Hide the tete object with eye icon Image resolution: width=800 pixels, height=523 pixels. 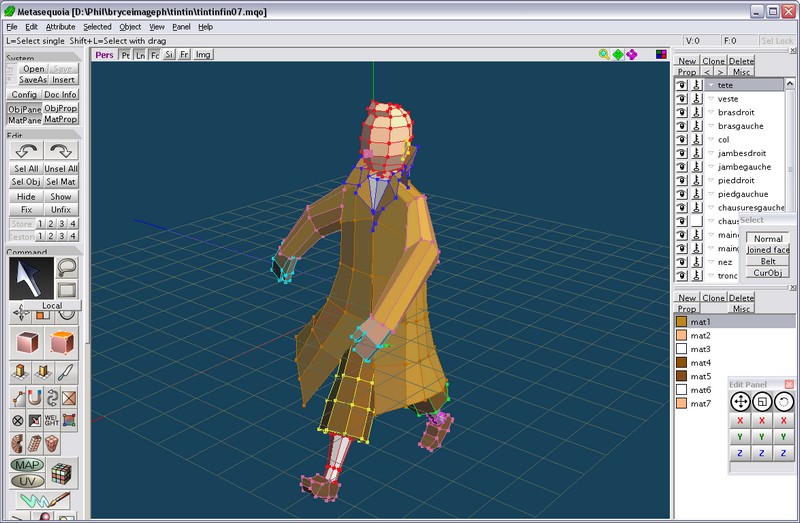pyautogui.click(x=682, y=85)
